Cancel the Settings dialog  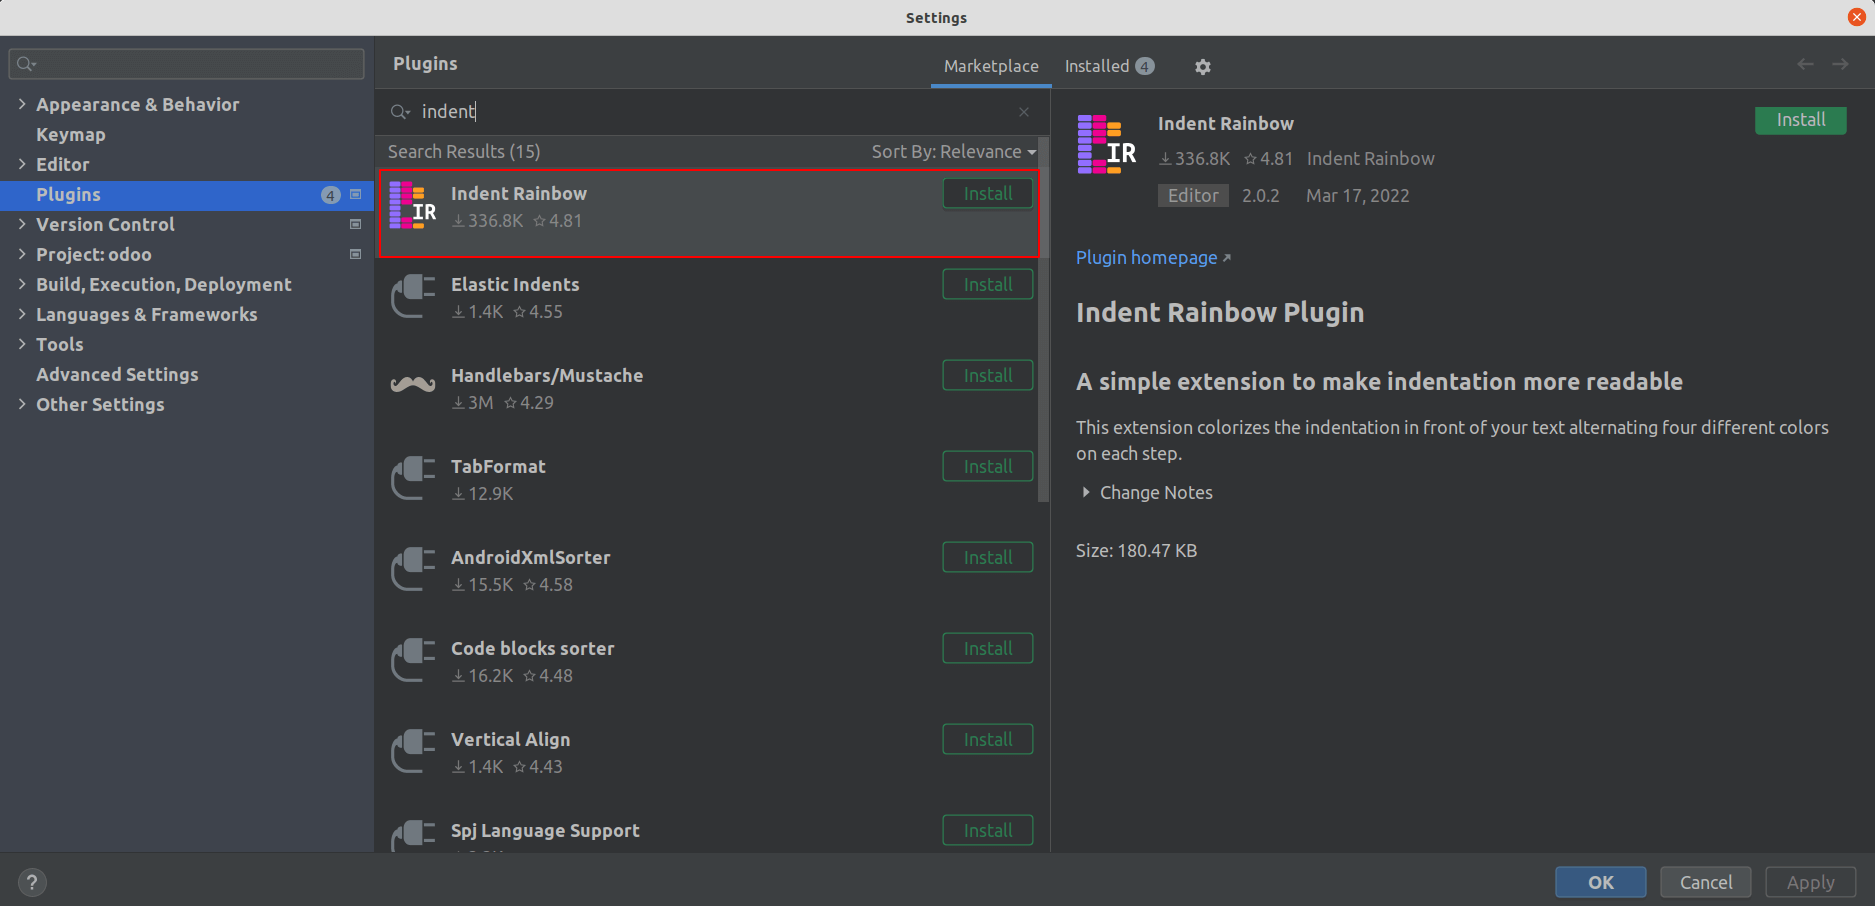pyautogui.click(x=1705, y=882)
